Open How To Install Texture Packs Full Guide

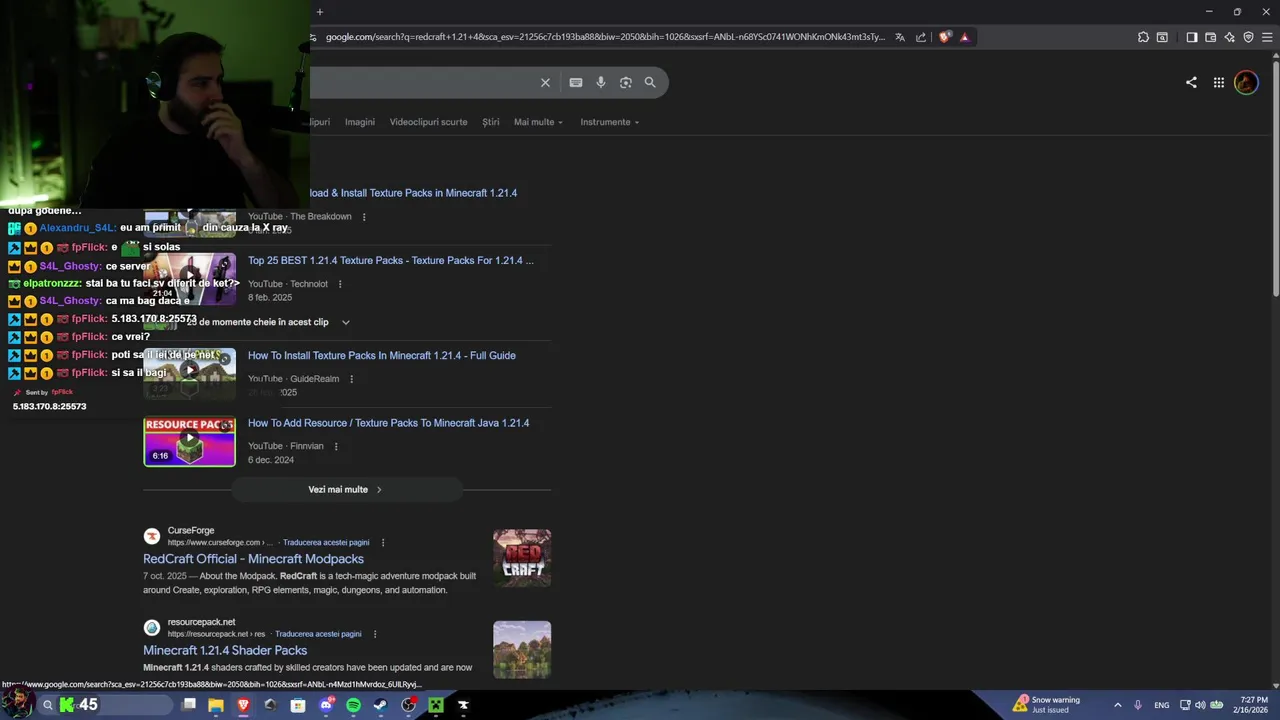point(382,356)
